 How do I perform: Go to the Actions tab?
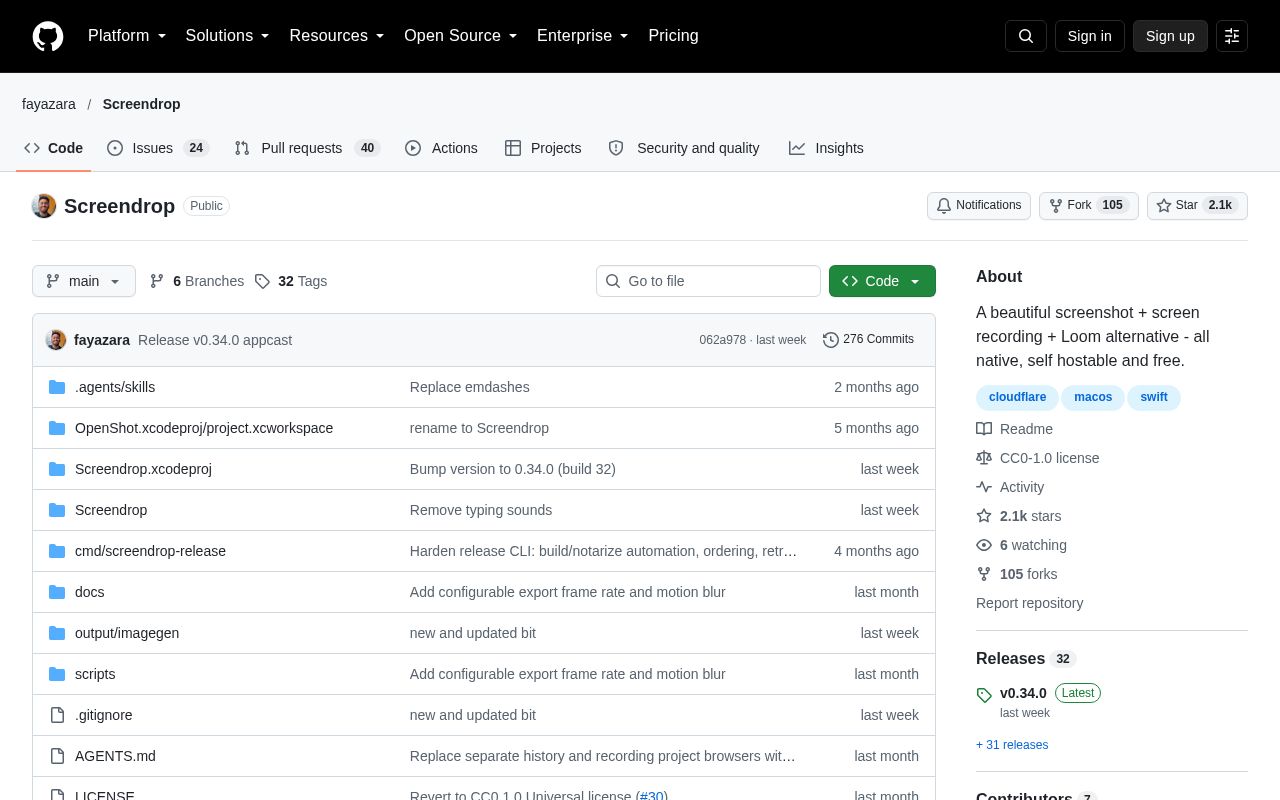[441, 148]
